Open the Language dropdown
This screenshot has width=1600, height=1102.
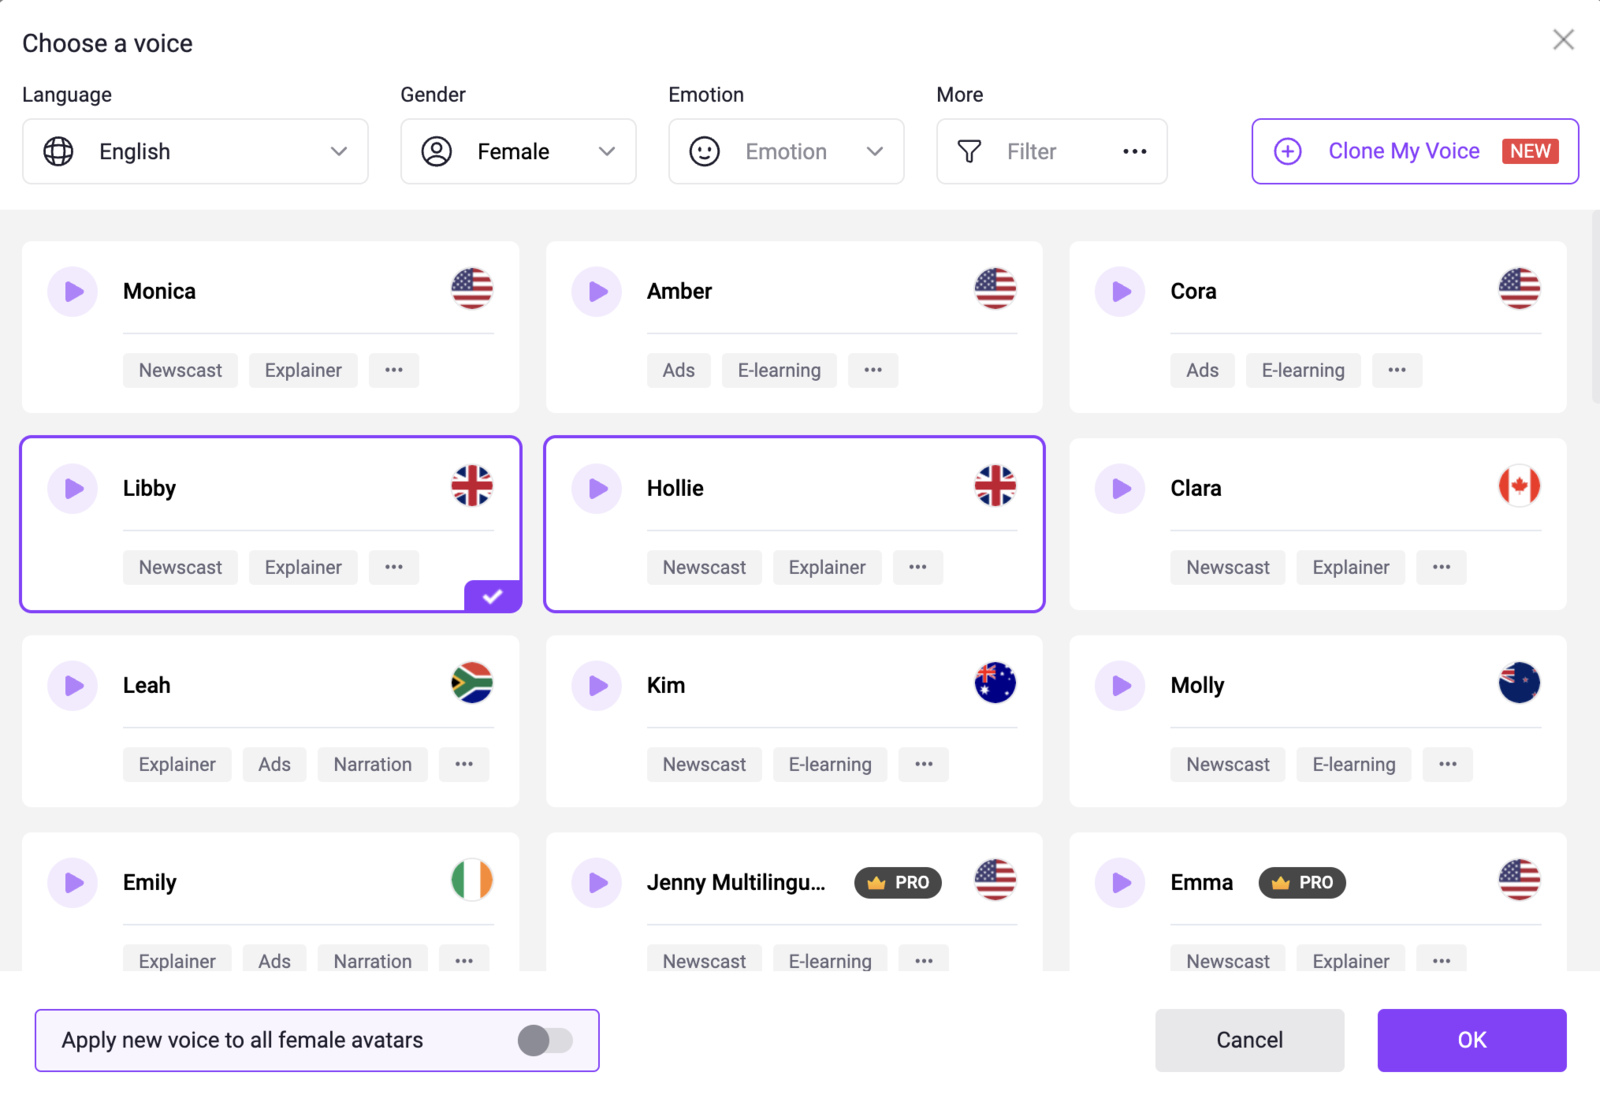[x=194, y=151]
